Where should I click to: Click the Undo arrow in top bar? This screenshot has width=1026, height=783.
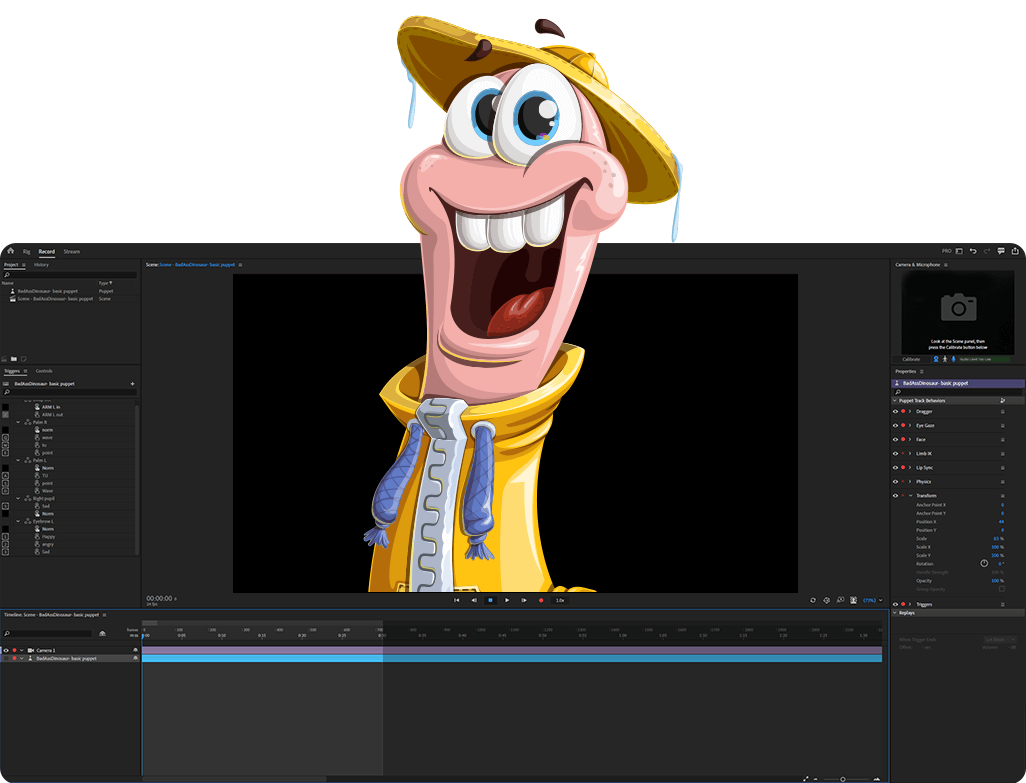pyautogui.click(x=973, y=251)
